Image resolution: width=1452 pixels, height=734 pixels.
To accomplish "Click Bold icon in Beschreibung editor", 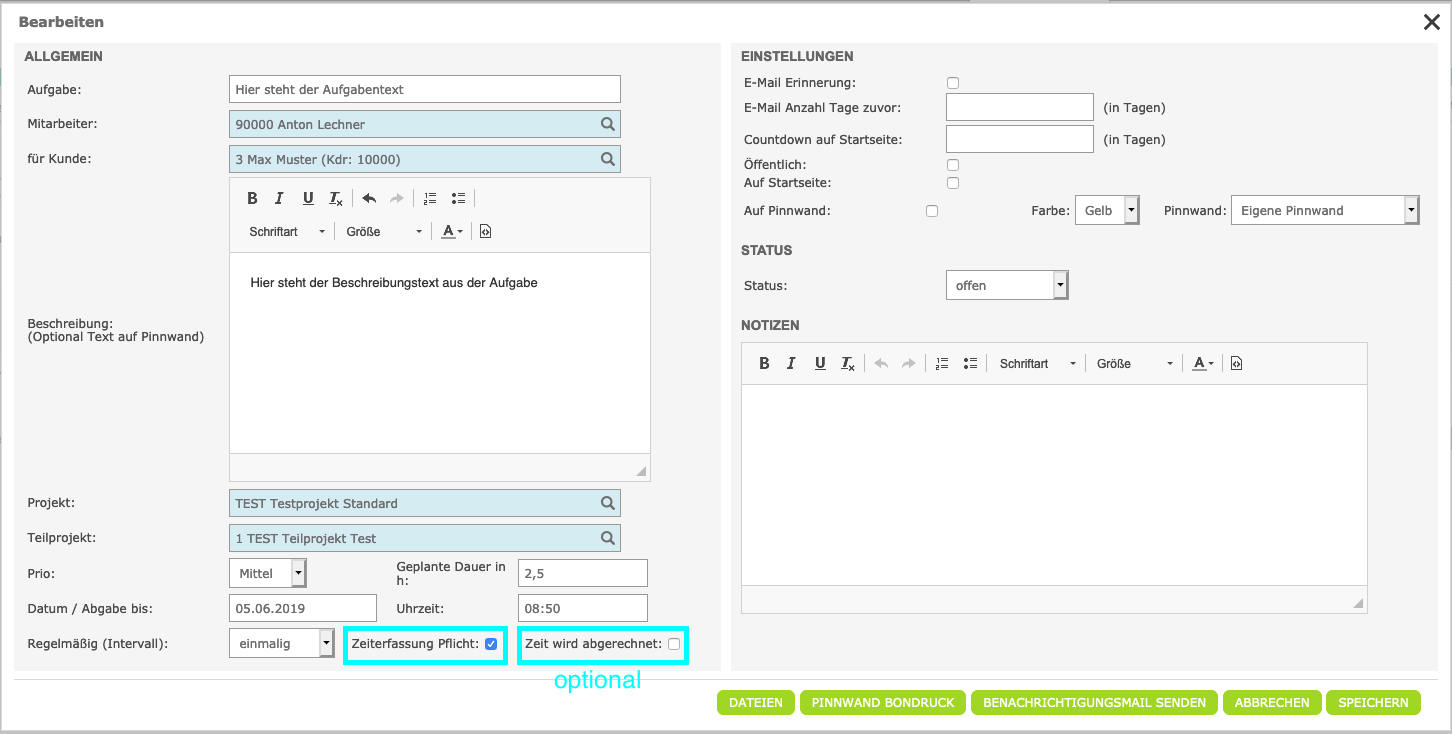I will pyautogui.click(x=252, y=198).
